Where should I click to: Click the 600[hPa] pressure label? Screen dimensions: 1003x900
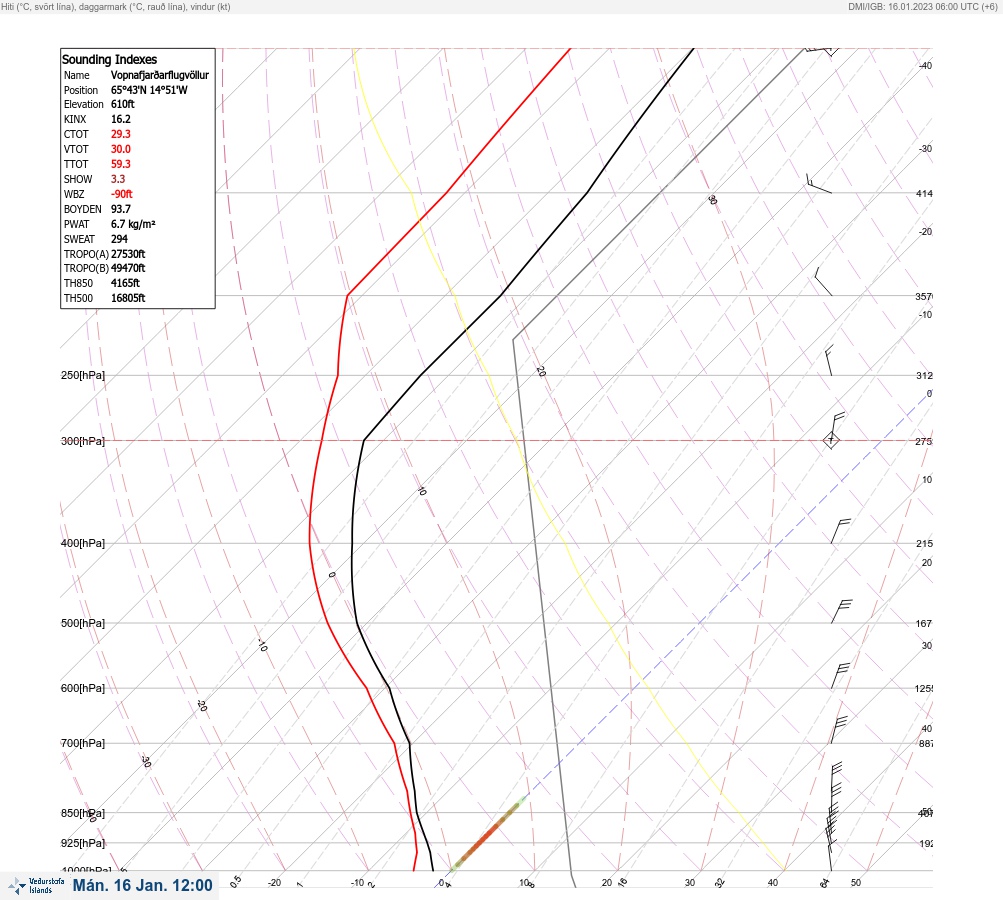[83, 688]
